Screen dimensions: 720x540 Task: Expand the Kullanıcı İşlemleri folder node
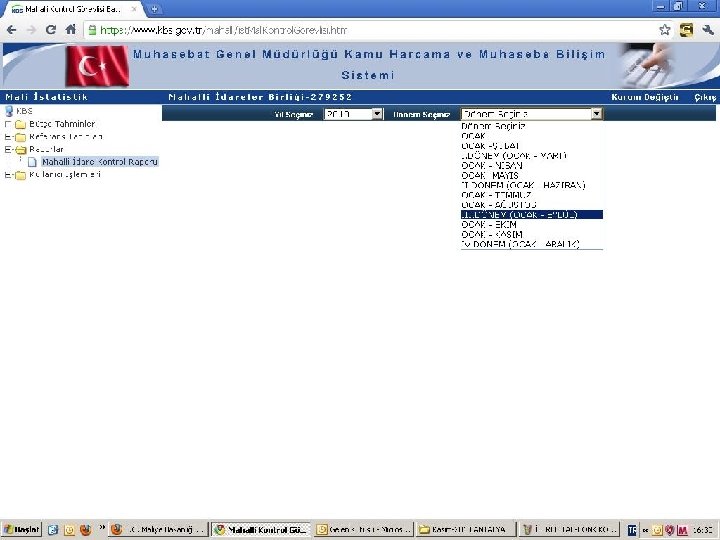click(8, 174)
